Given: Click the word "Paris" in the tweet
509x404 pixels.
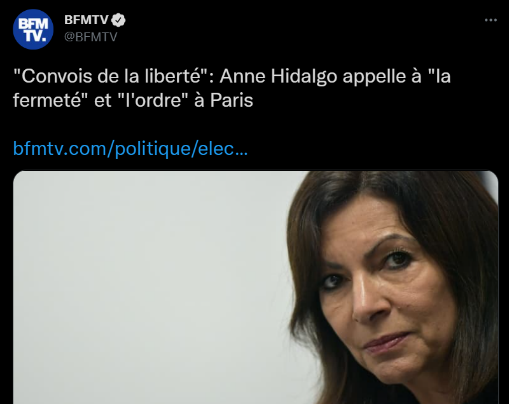Looking at the screenshot, I should (x=232, y=100).
